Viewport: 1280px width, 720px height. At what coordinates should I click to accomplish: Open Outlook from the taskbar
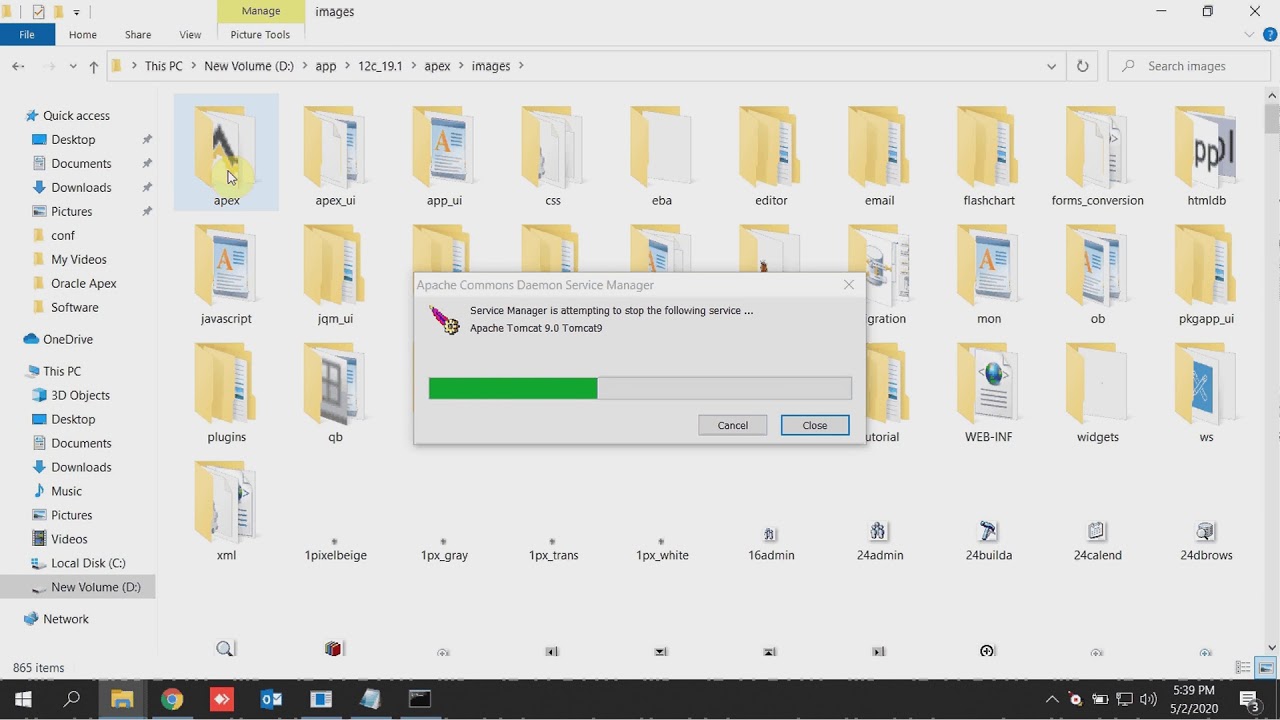271,699
